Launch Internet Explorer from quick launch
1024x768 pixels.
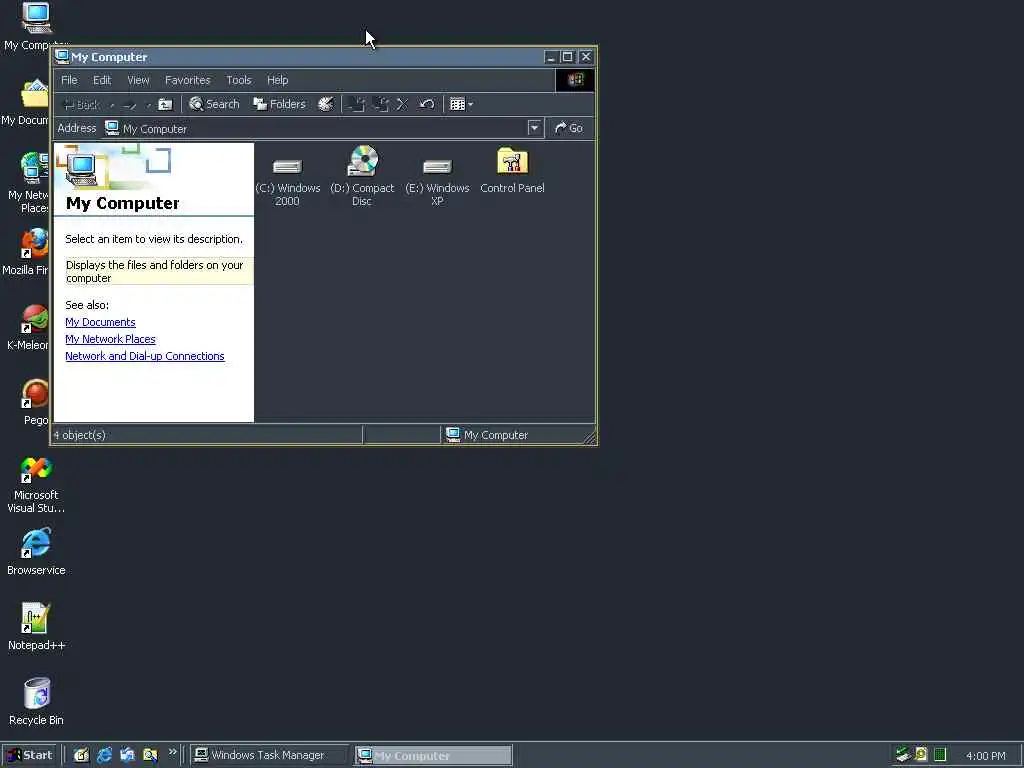[104, 756]
